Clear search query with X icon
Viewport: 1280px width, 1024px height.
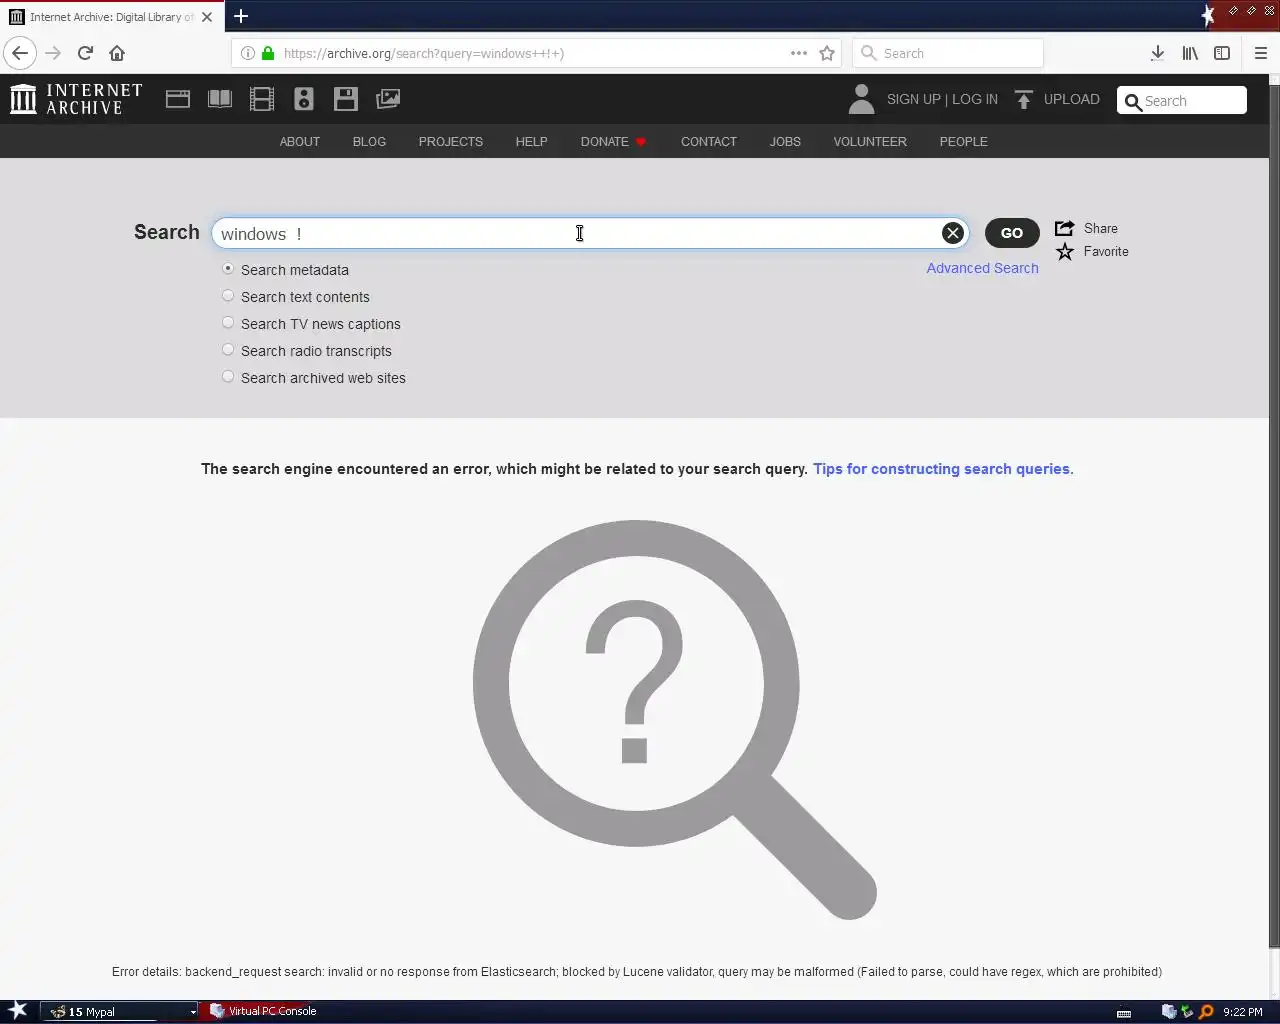click(x=953, y=233)
